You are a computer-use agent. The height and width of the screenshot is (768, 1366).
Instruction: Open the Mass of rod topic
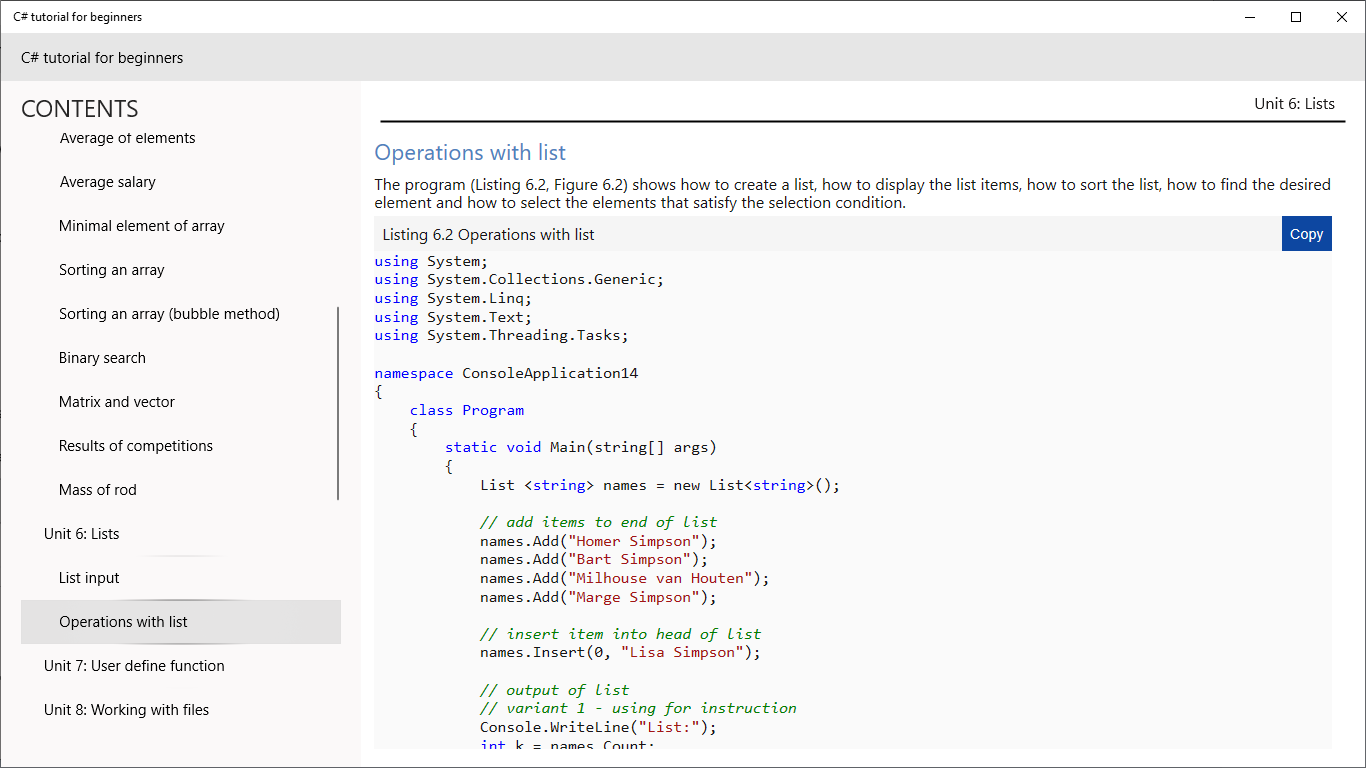97,490
